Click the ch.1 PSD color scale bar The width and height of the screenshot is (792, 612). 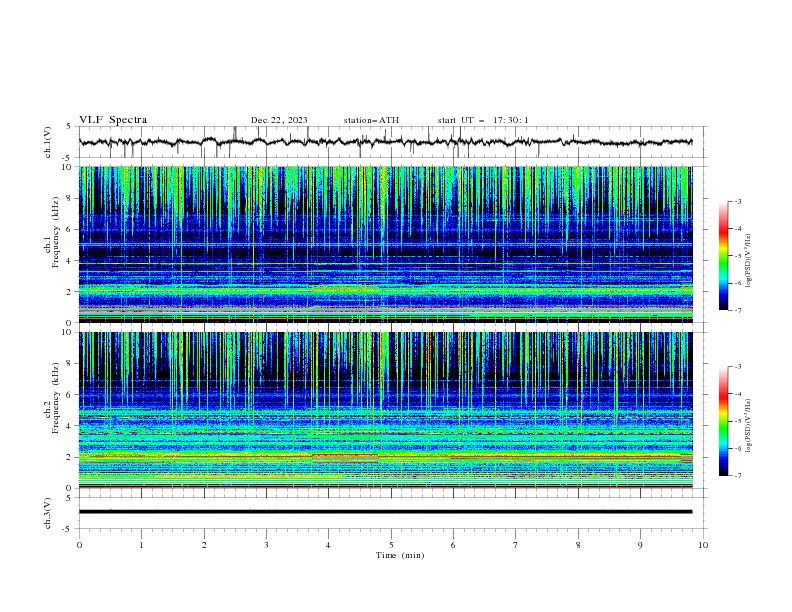724,256
